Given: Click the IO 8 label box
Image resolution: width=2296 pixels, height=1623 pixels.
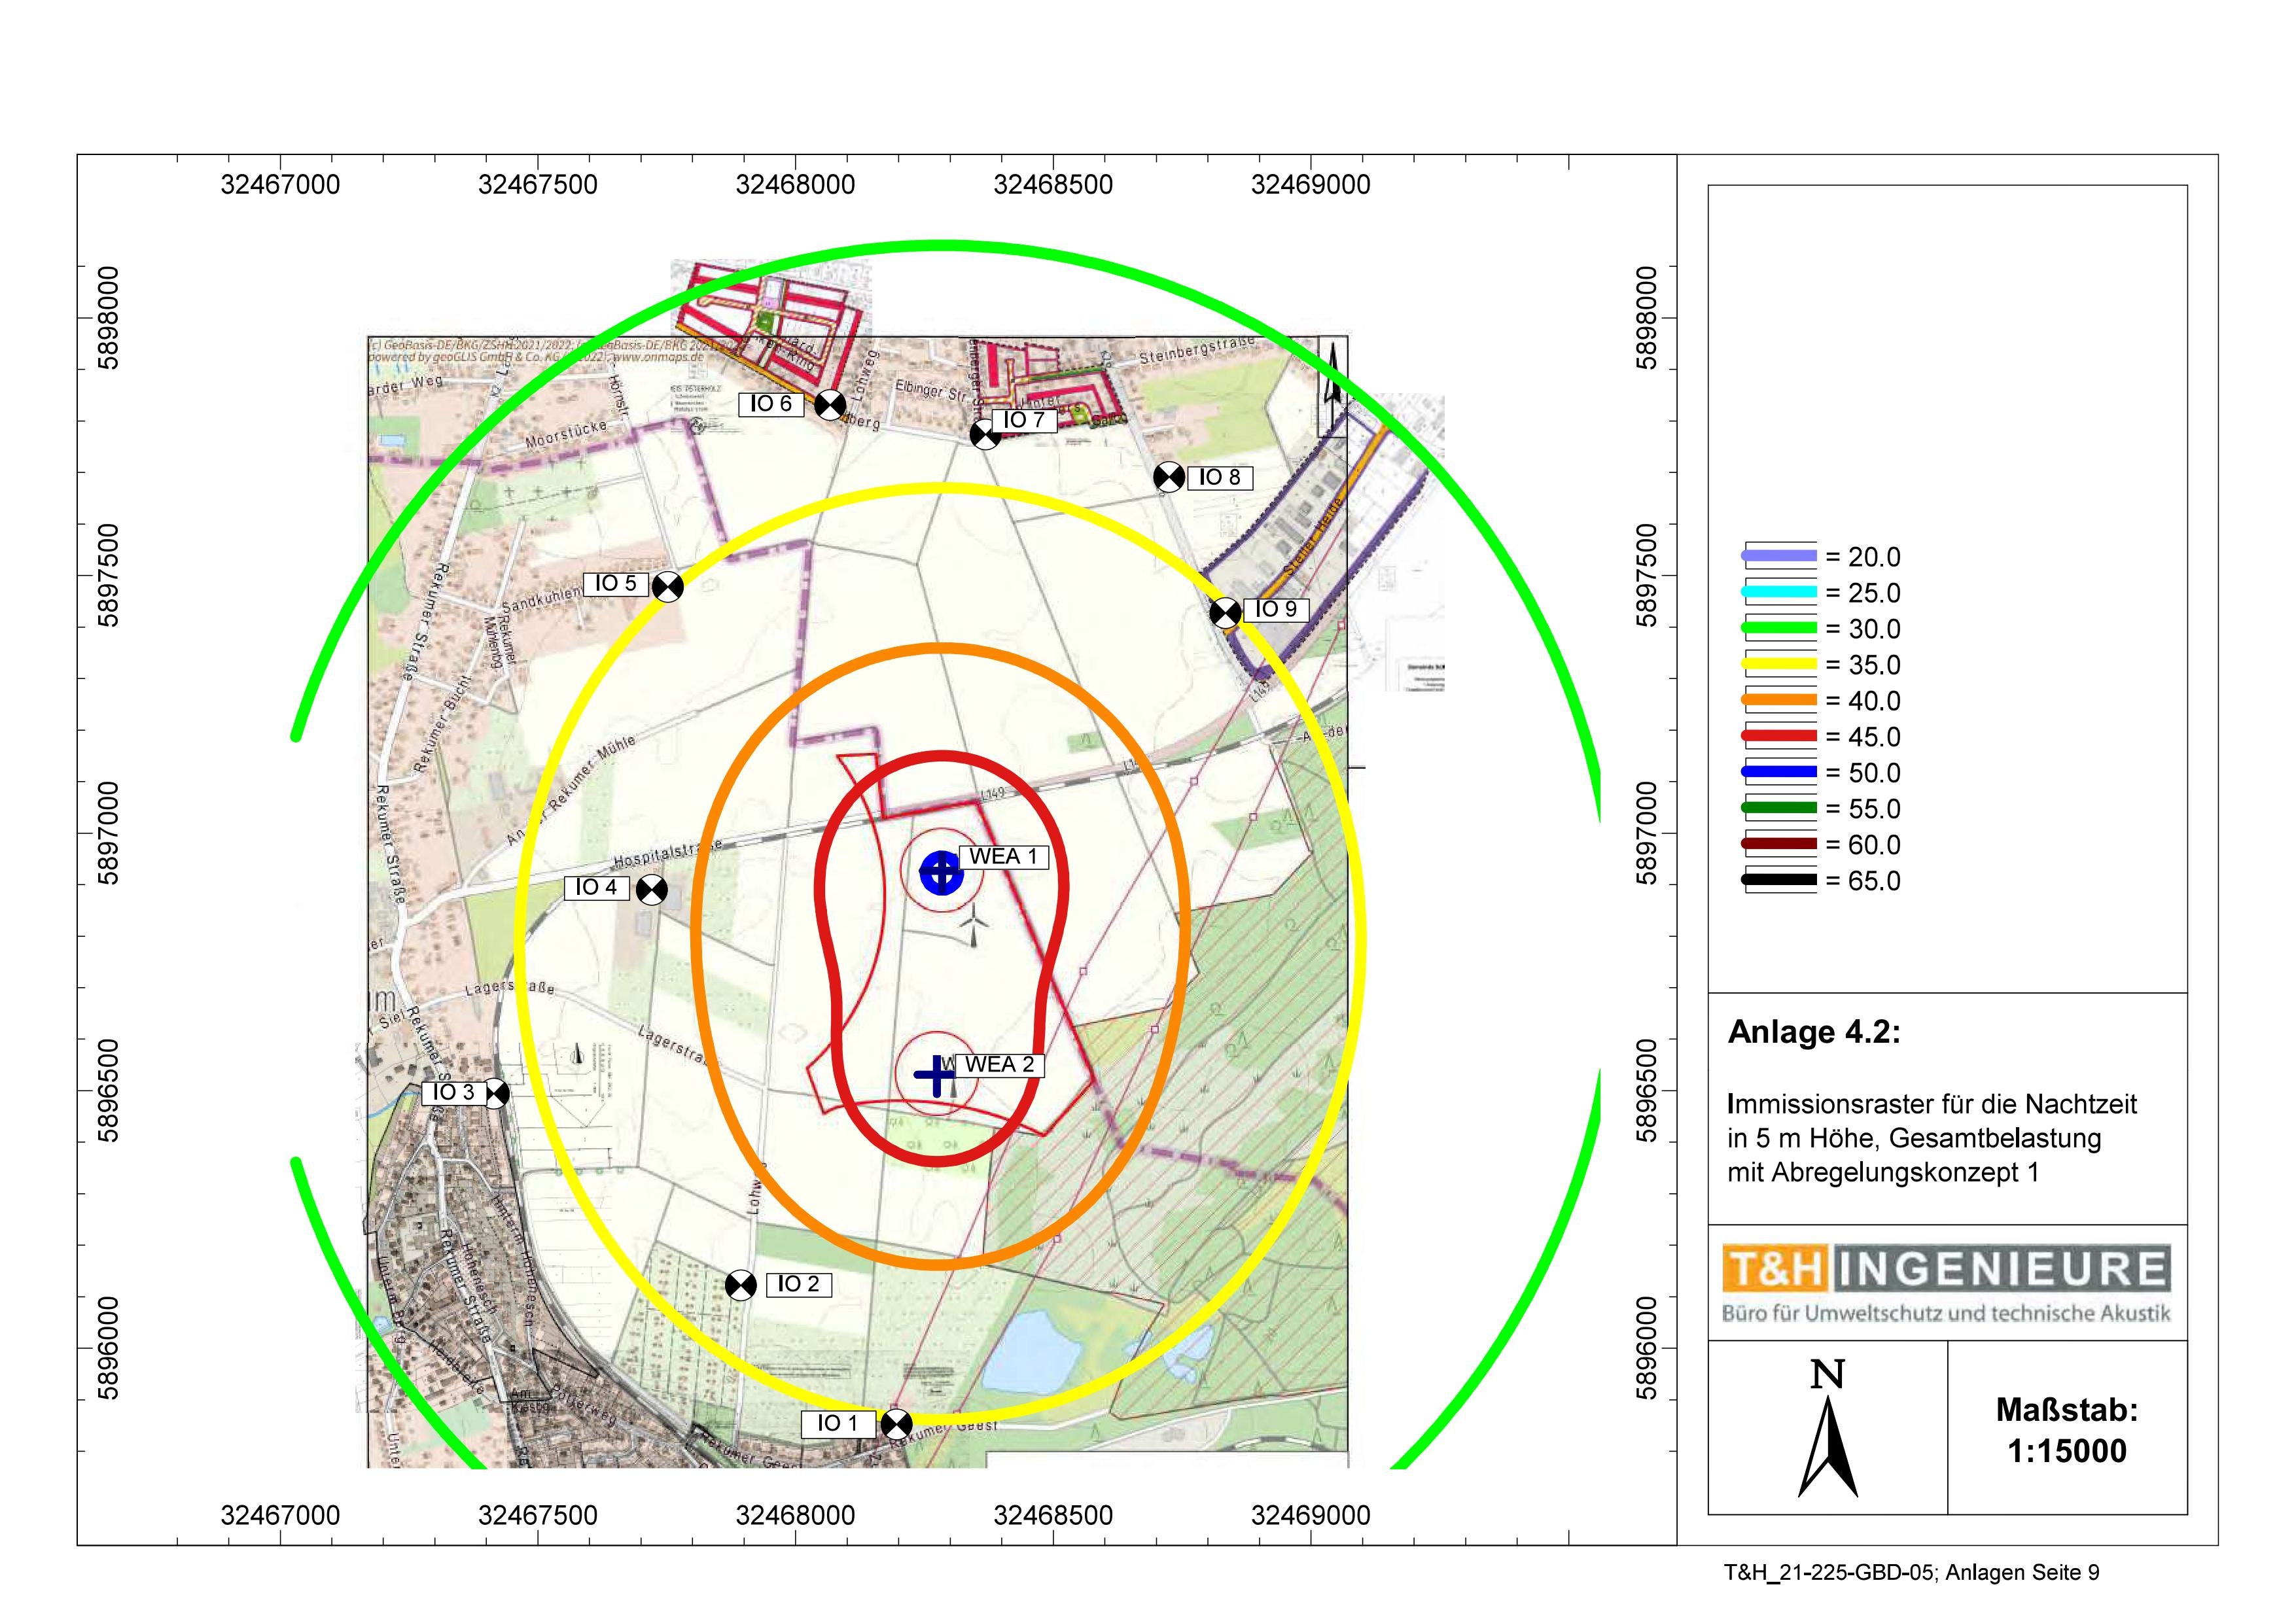Looking at the screenshot, I should [x=1220, y=478].
